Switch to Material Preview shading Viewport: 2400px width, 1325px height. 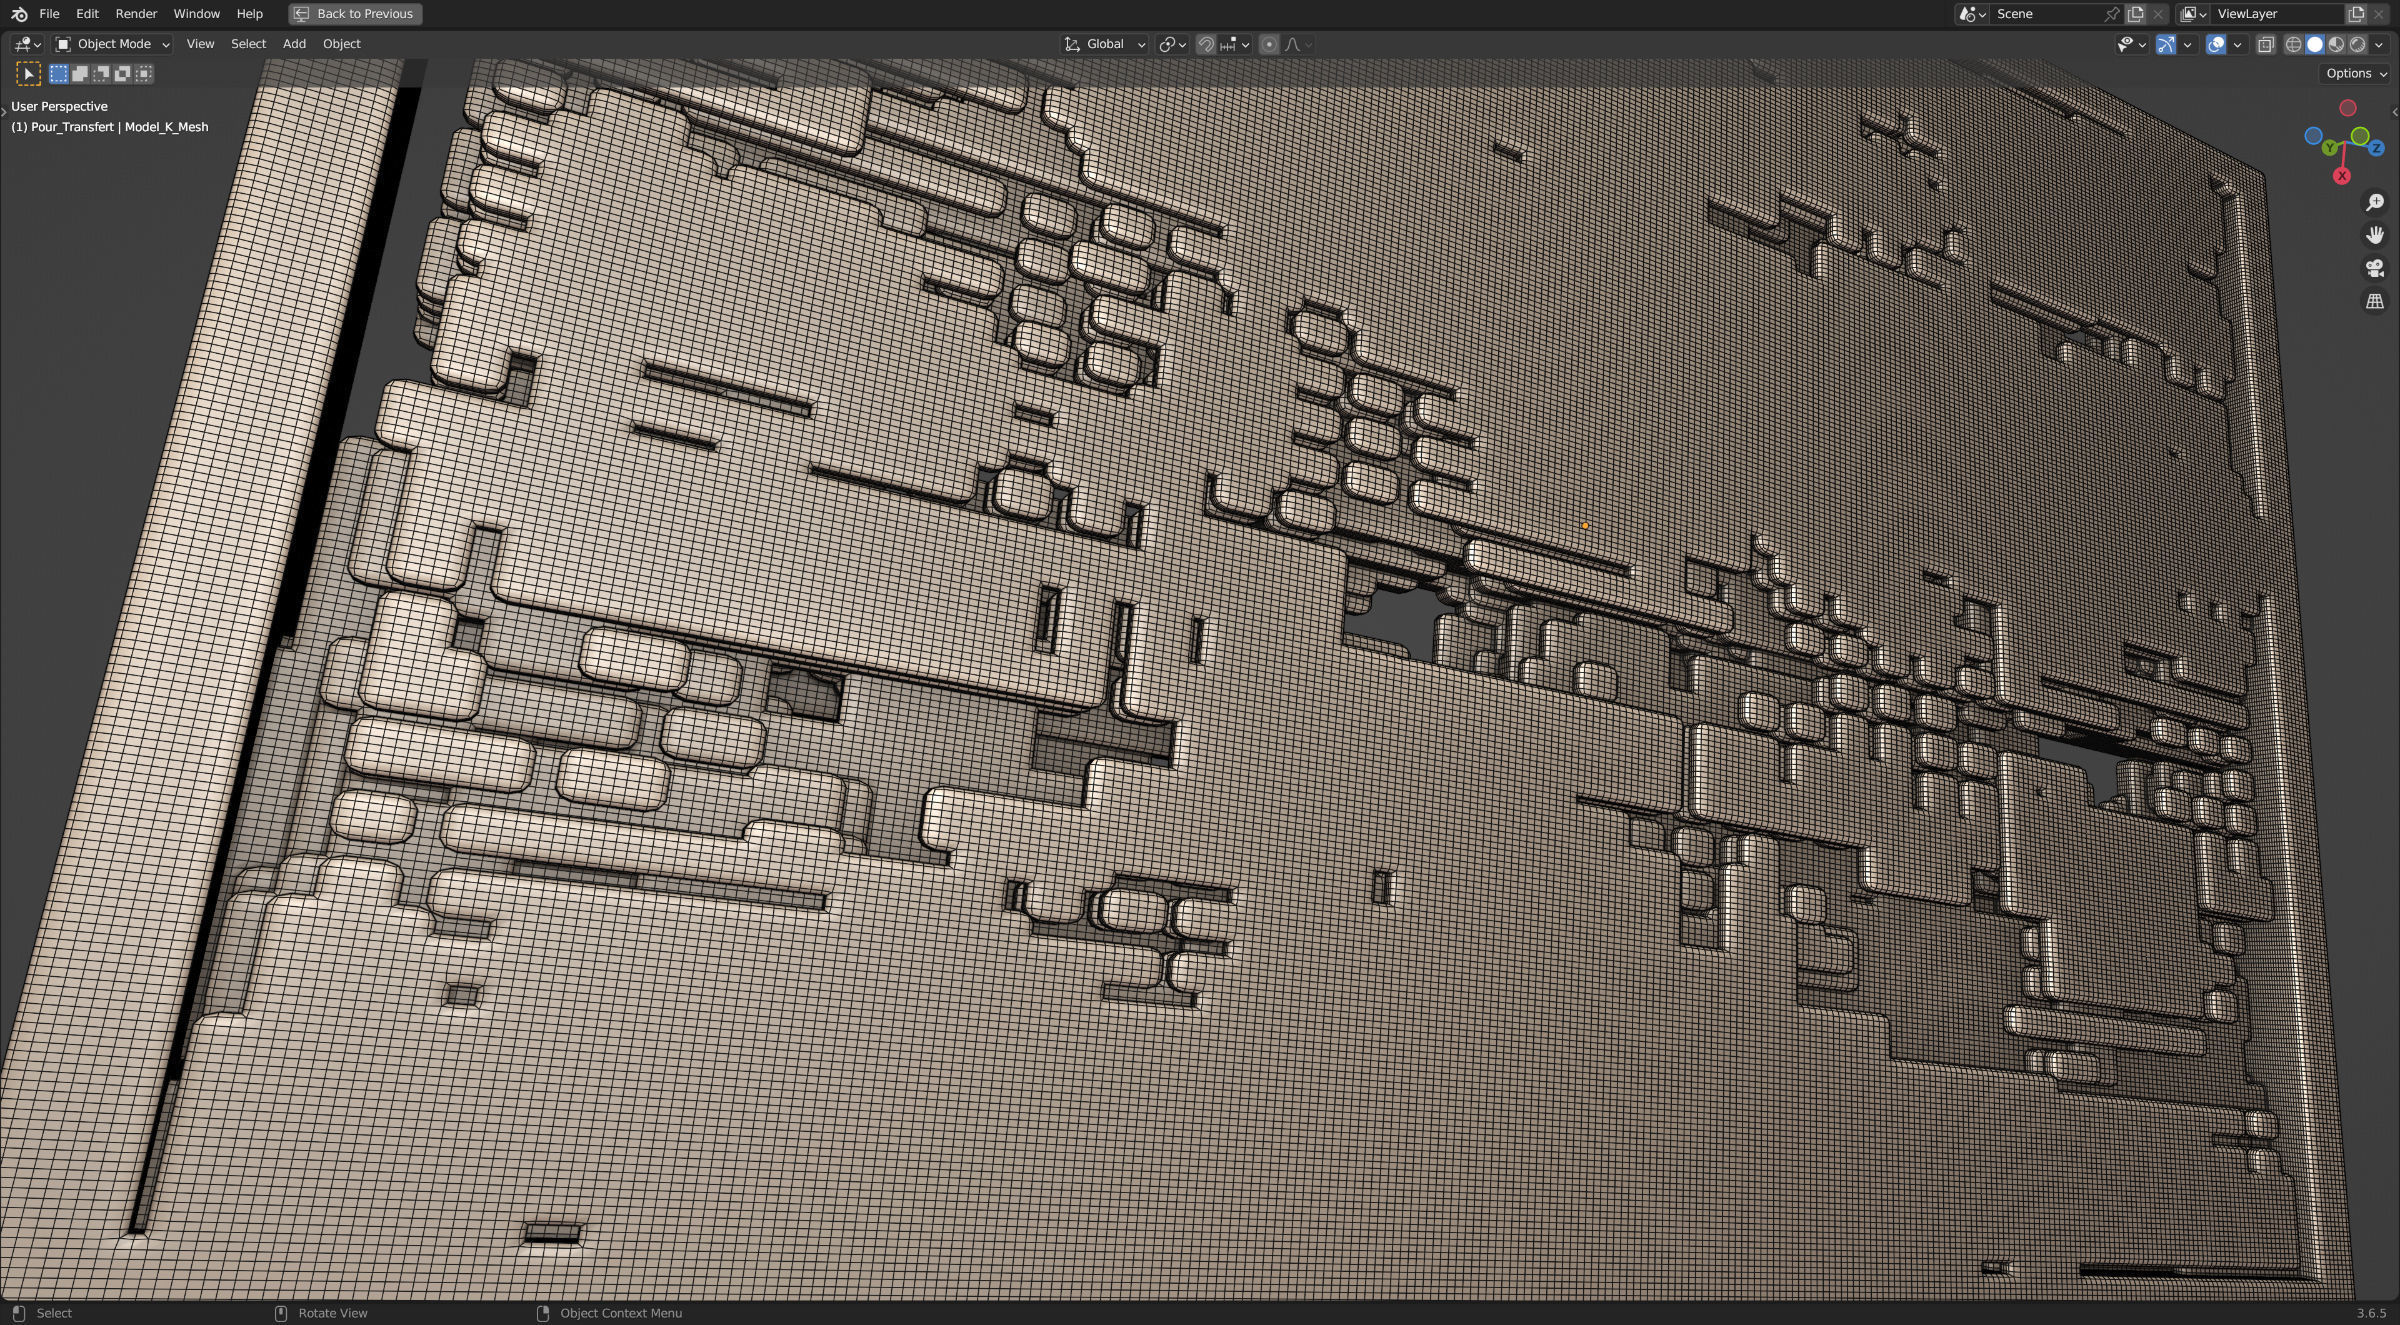point(2336,44)
